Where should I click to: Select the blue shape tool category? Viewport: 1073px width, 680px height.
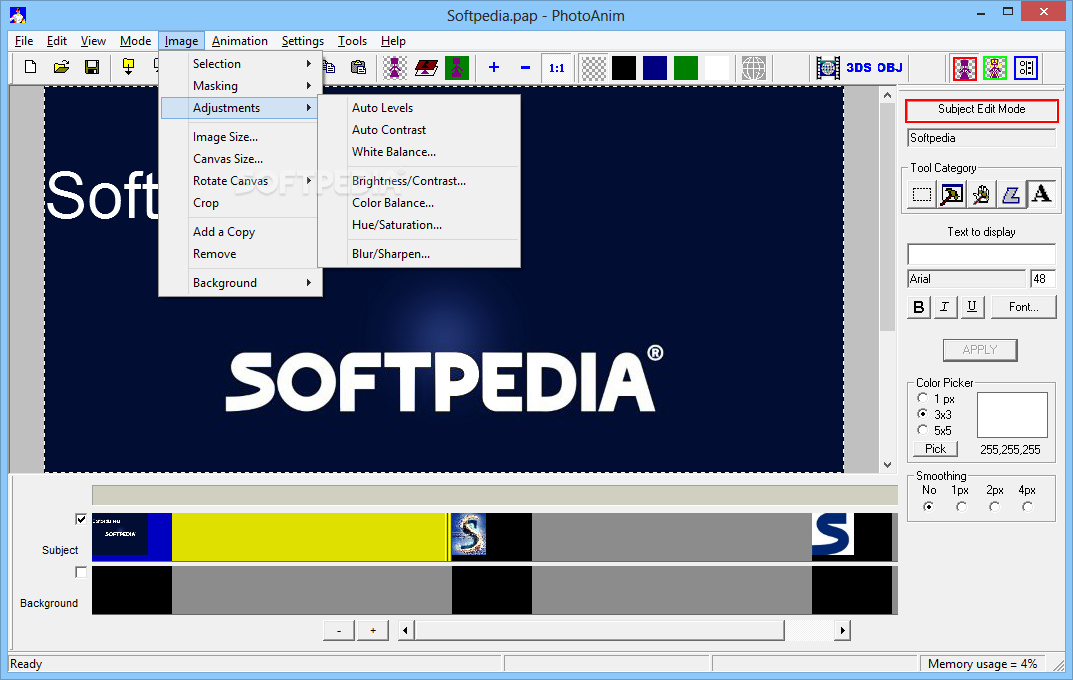1011,195
